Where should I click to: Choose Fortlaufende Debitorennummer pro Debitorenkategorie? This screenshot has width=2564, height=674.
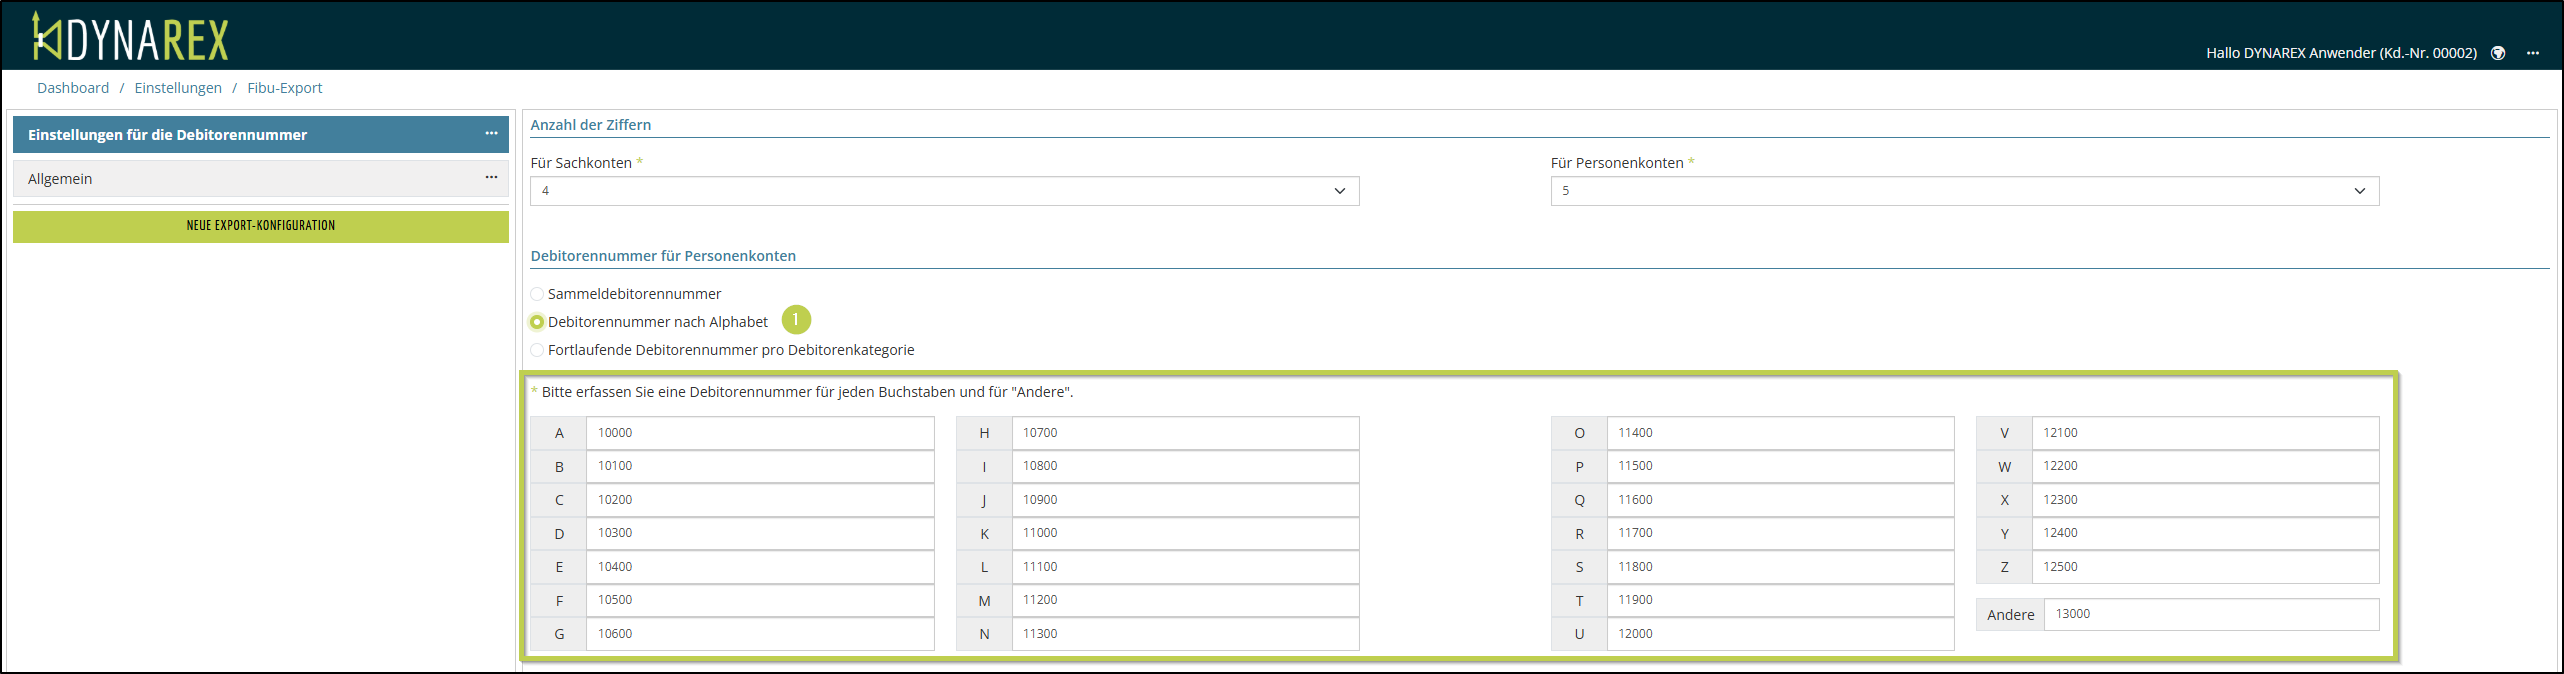coord(537,350)
